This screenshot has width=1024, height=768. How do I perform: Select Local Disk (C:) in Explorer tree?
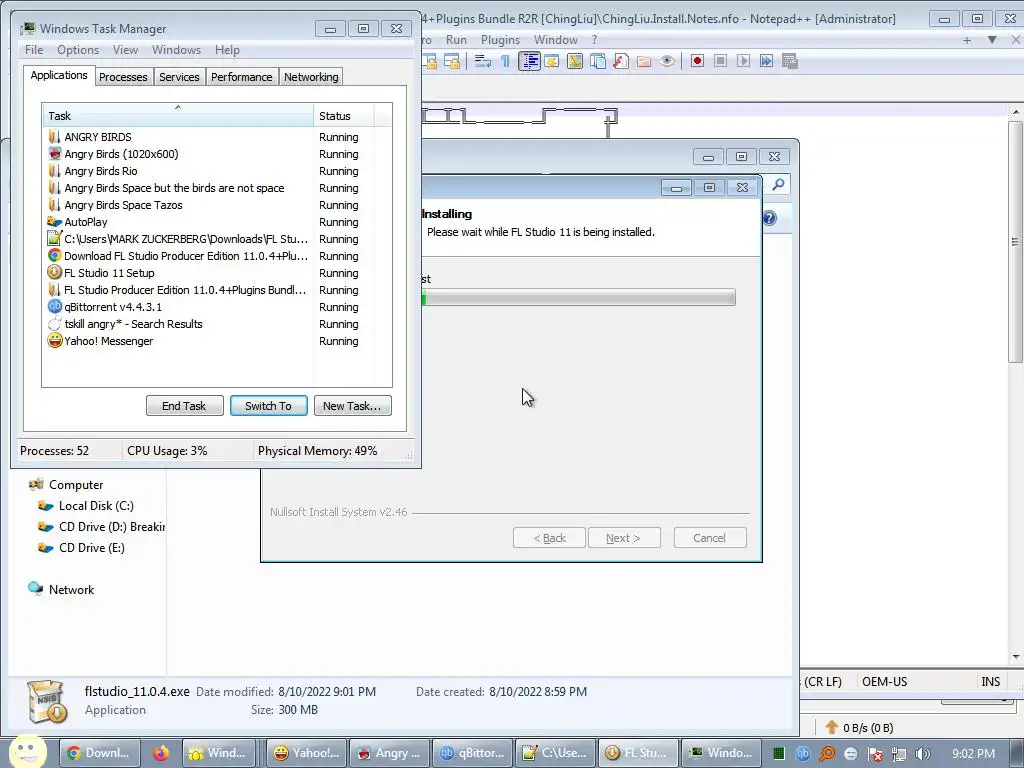point(86,505)
